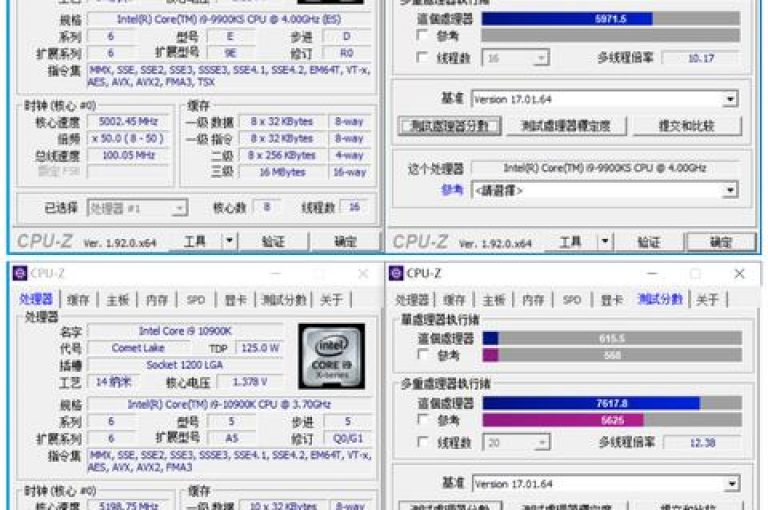Click 确定 in the 9900KS processor window
The width and height of the screenshot is (768, 510).
pos(345,241)
